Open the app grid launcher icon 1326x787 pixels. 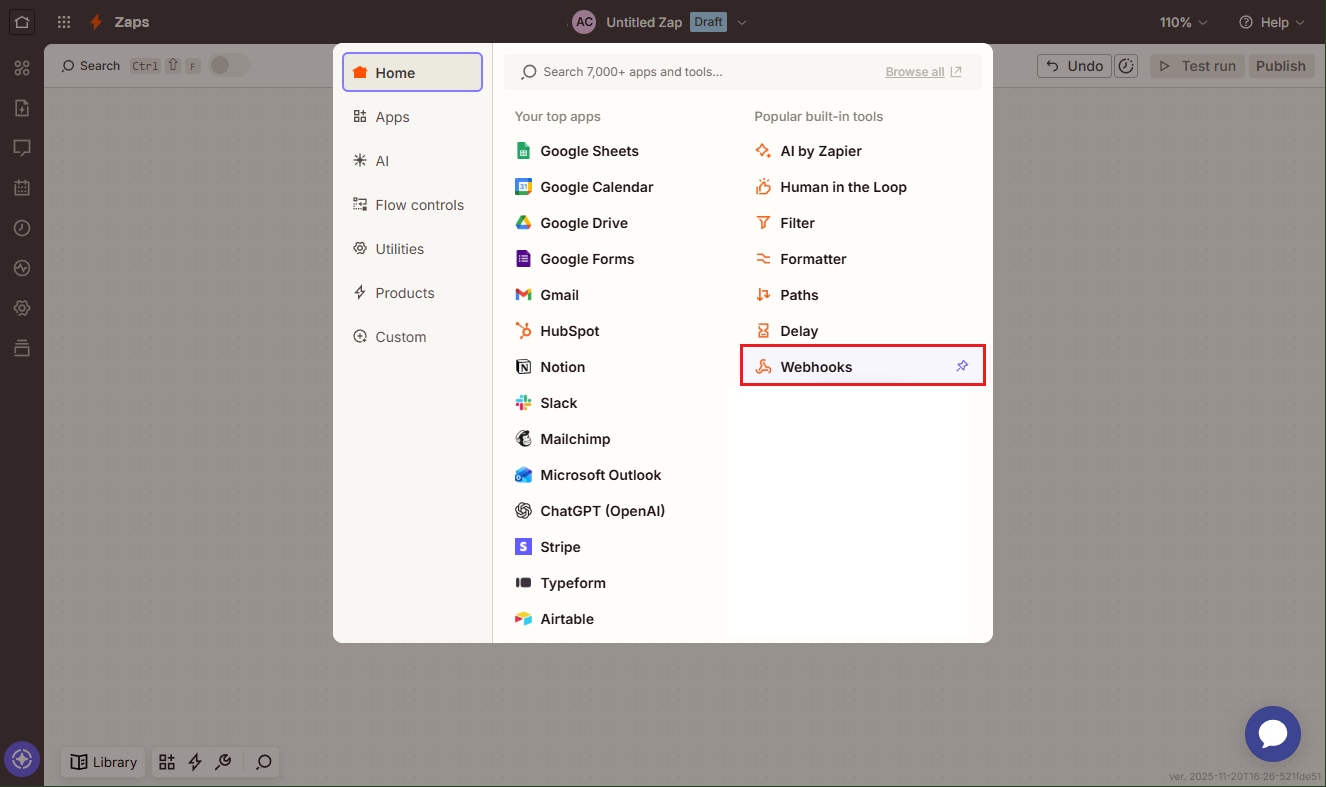pos(64,22)
